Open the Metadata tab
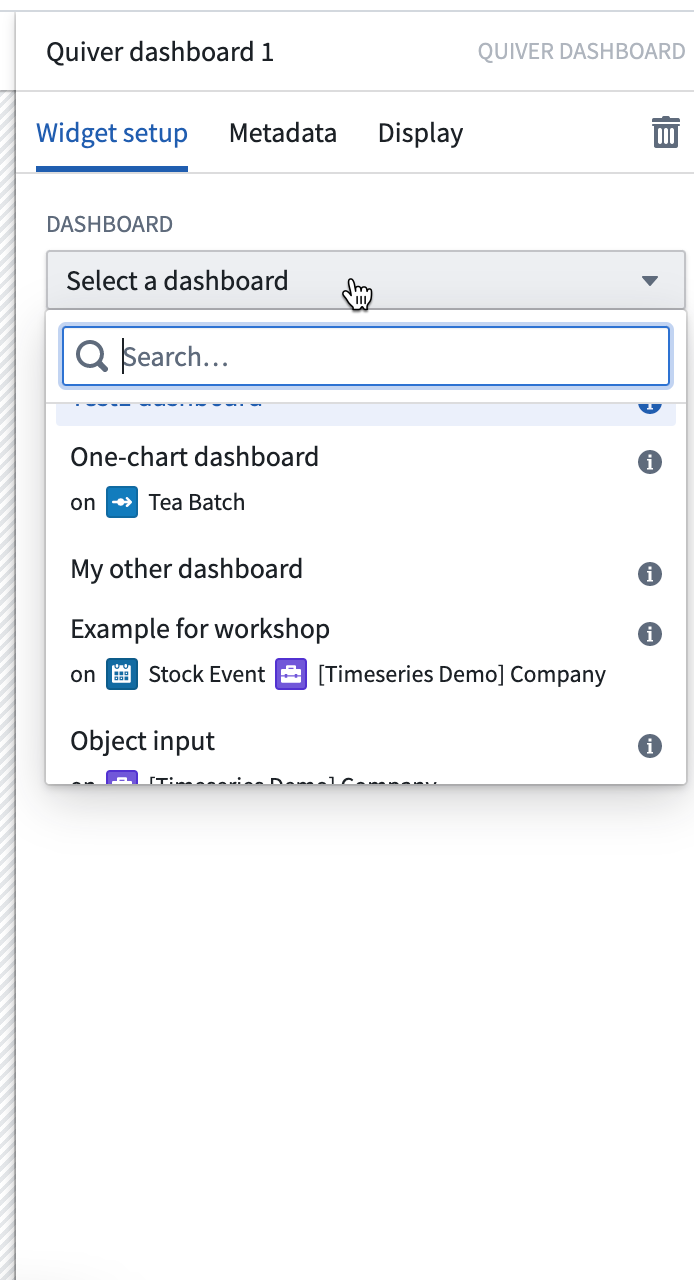This screenshot has height=1280, width=694. pos(283,133)
